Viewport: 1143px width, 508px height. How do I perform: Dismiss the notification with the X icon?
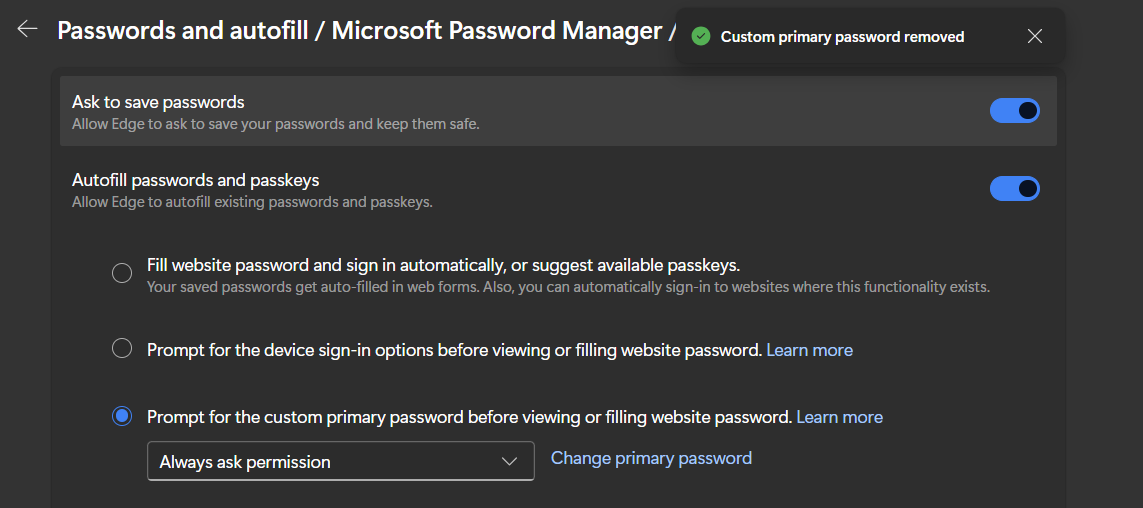coord(1035,37)
